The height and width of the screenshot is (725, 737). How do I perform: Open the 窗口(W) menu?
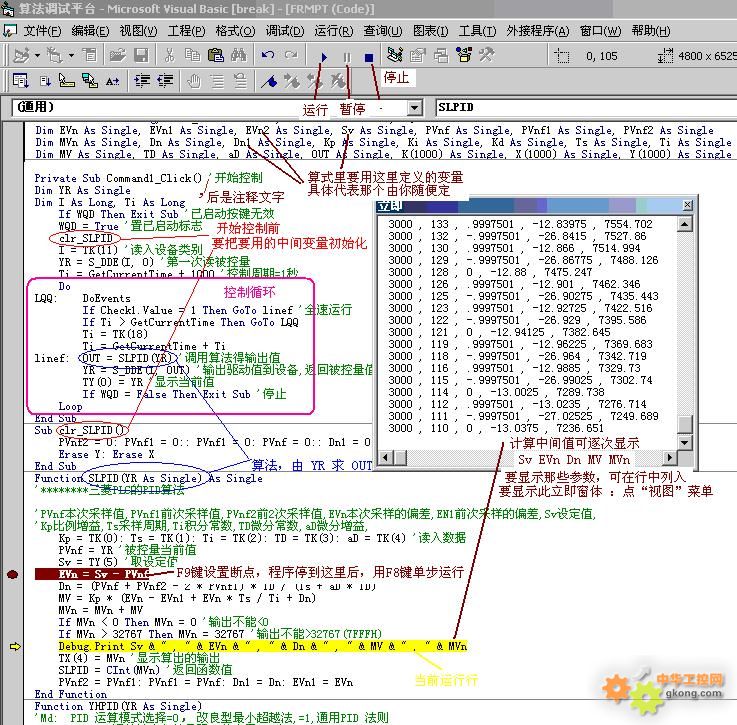click(600, 31)
